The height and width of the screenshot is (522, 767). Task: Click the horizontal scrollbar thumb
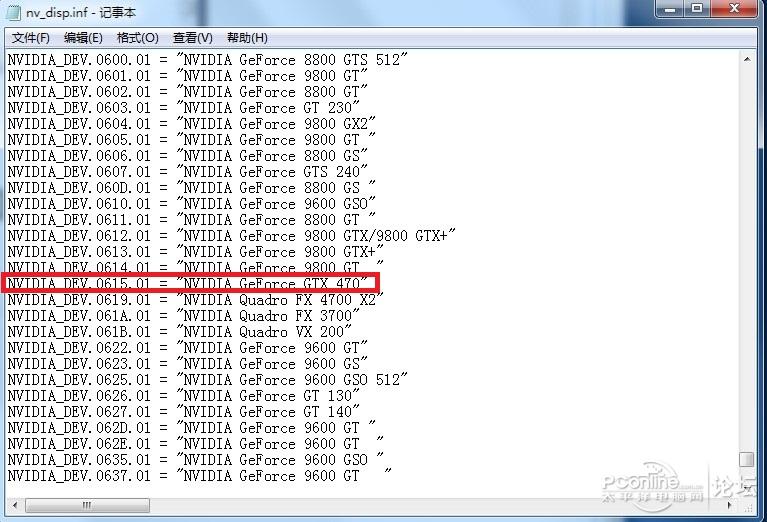point(87,505)
